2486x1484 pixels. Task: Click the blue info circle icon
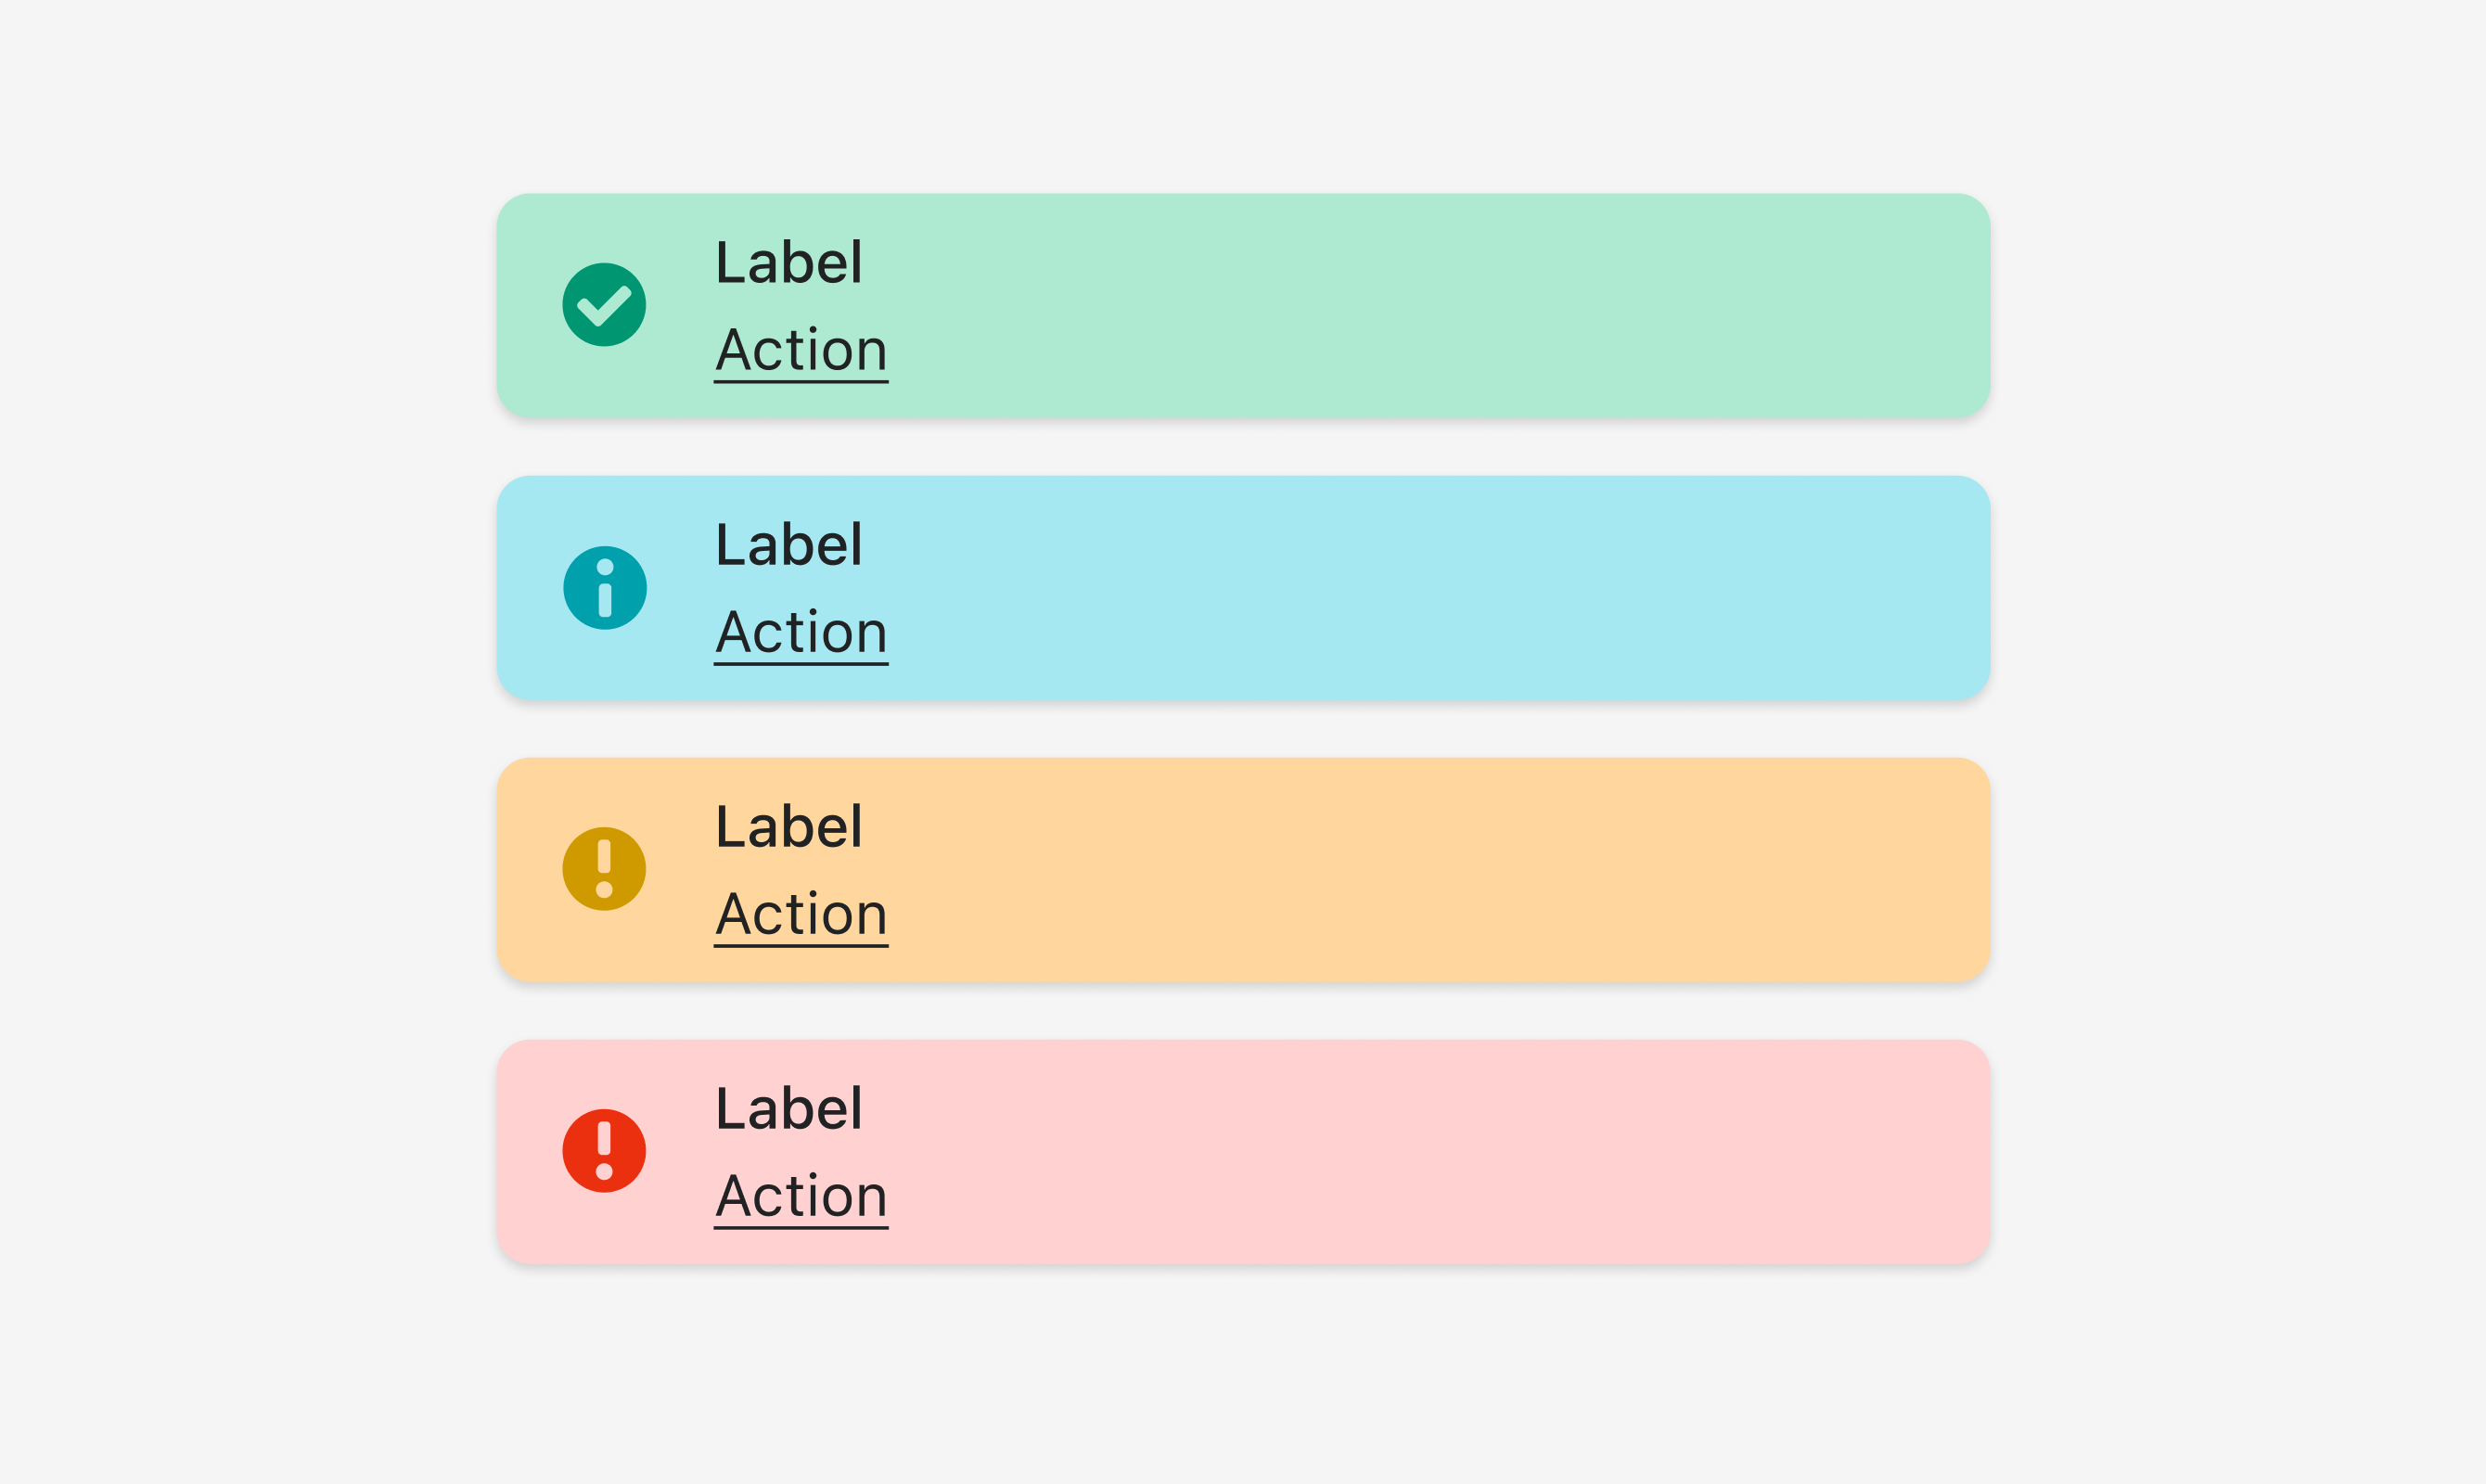pos(604,588)
